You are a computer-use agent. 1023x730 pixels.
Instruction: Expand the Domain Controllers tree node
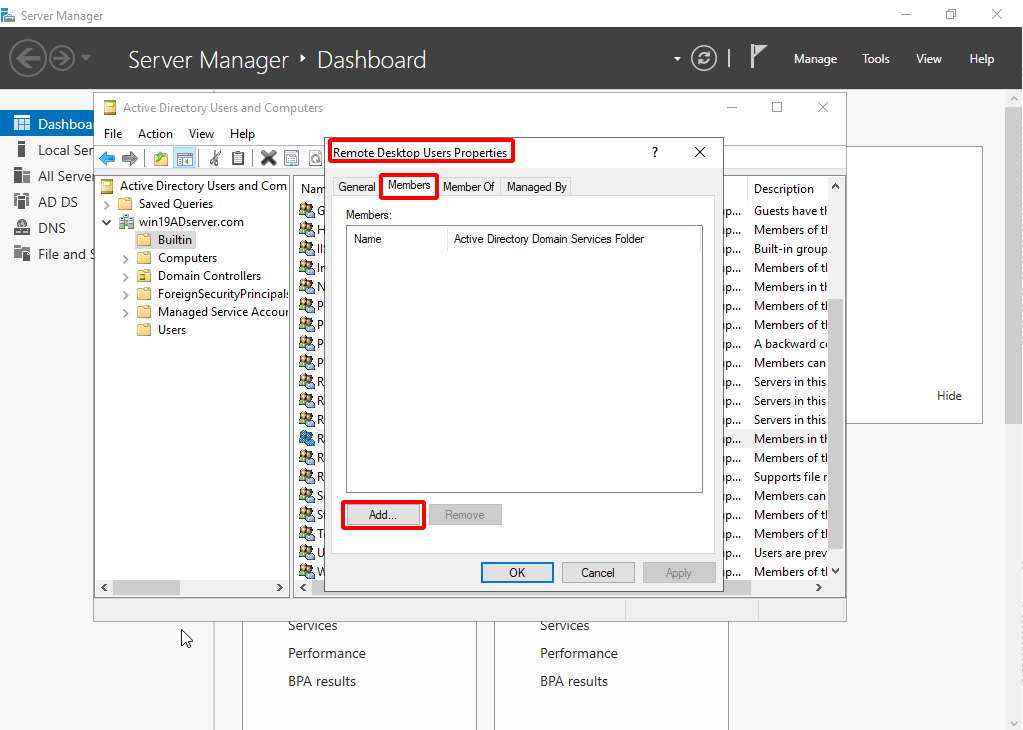[x=125, y=276]
